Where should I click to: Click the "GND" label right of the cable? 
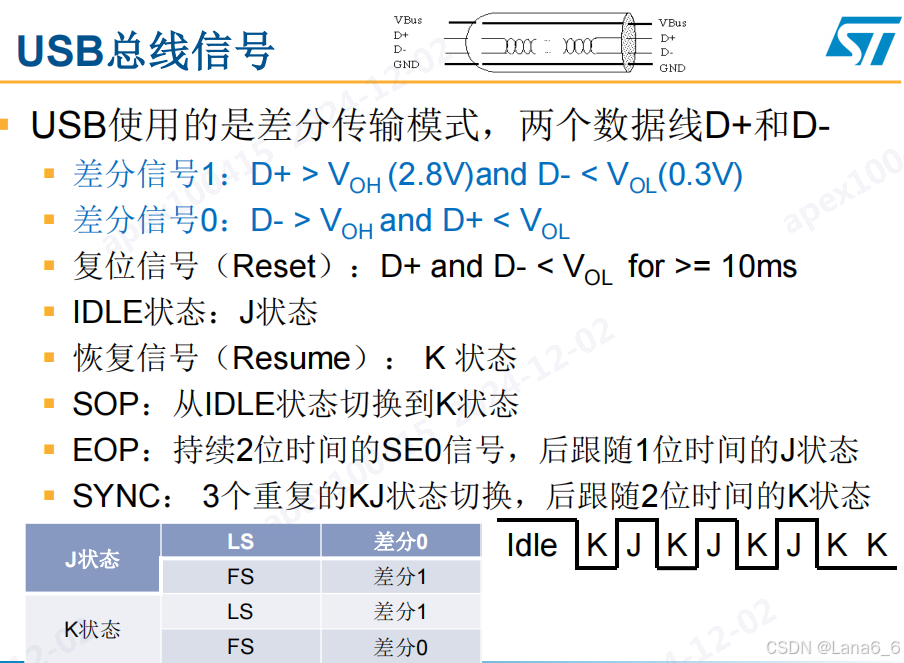coord(672,68)
